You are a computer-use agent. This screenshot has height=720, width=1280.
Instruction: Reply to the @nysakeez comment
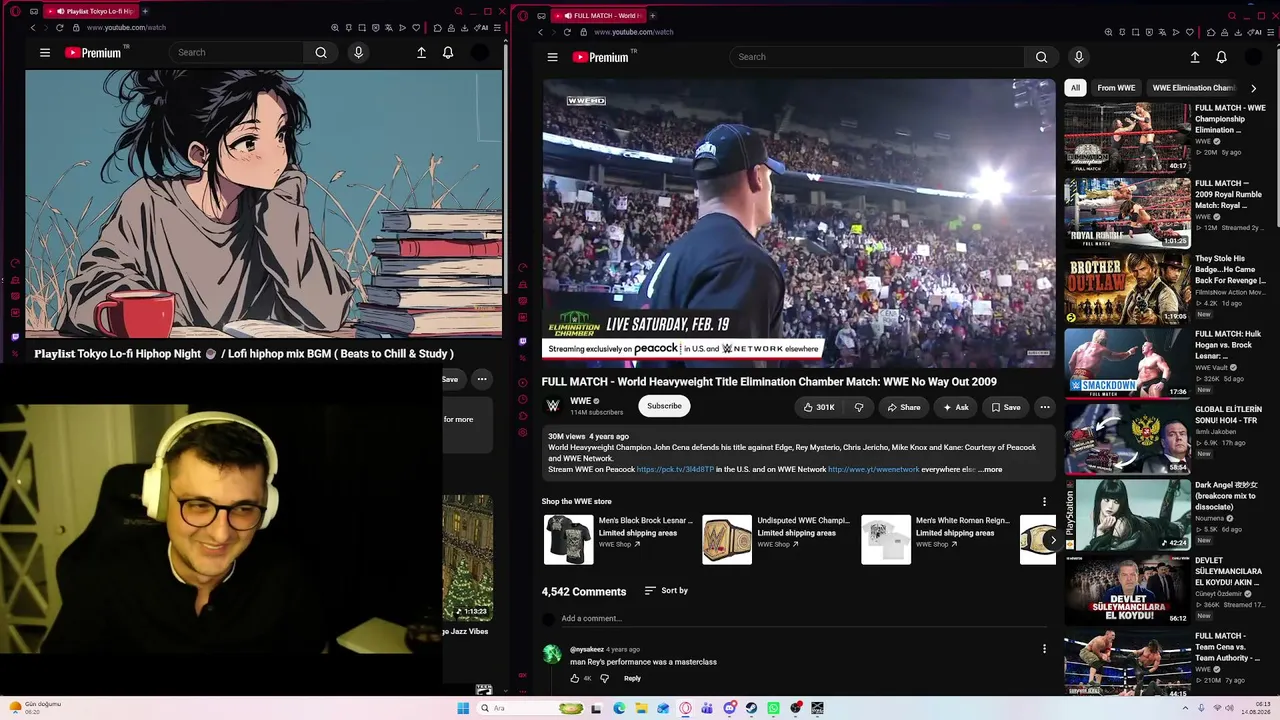point(632,678)
